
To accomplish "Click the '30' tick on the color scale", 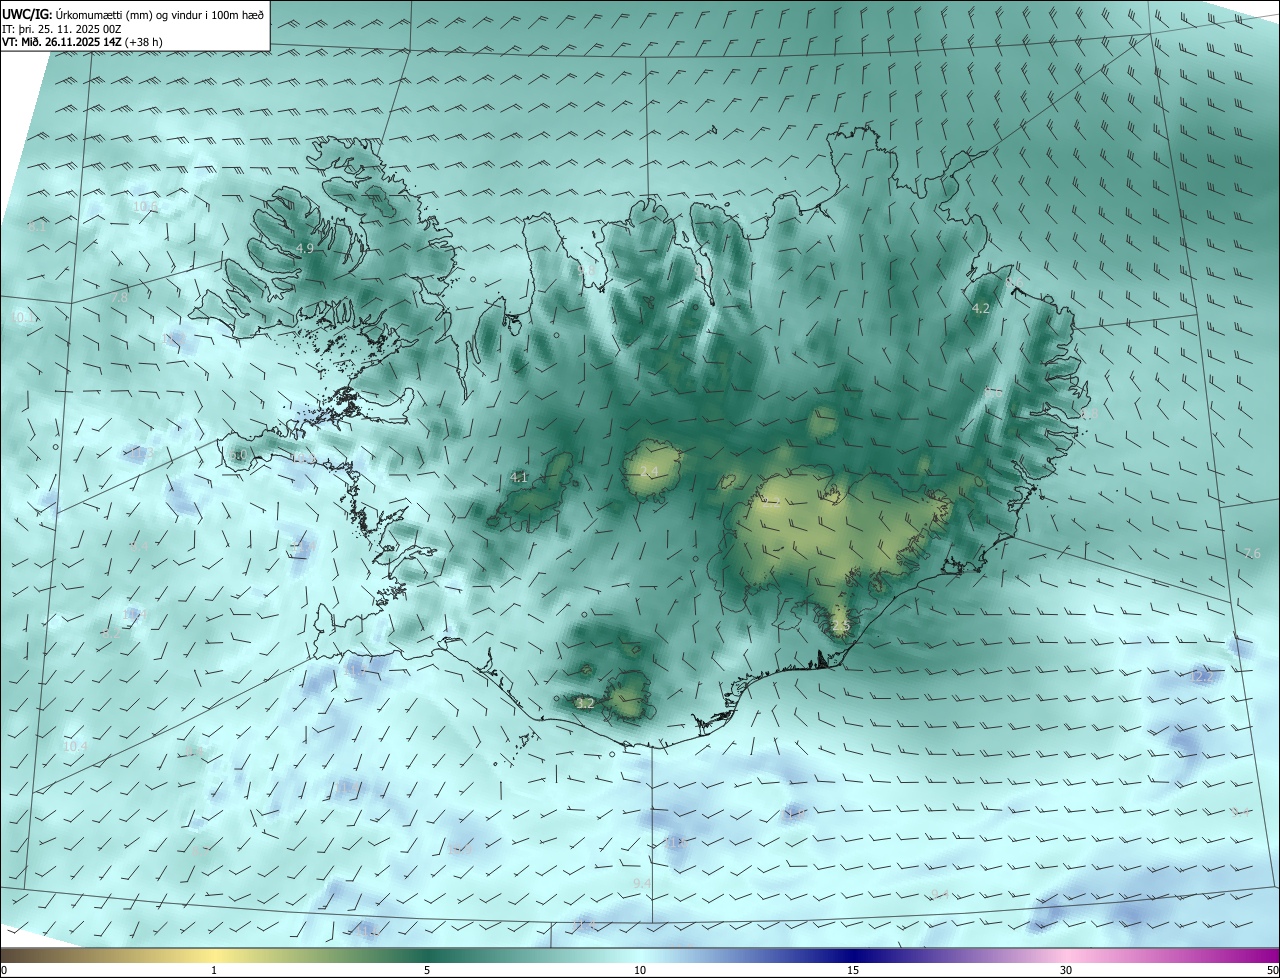I will 1066,970.
